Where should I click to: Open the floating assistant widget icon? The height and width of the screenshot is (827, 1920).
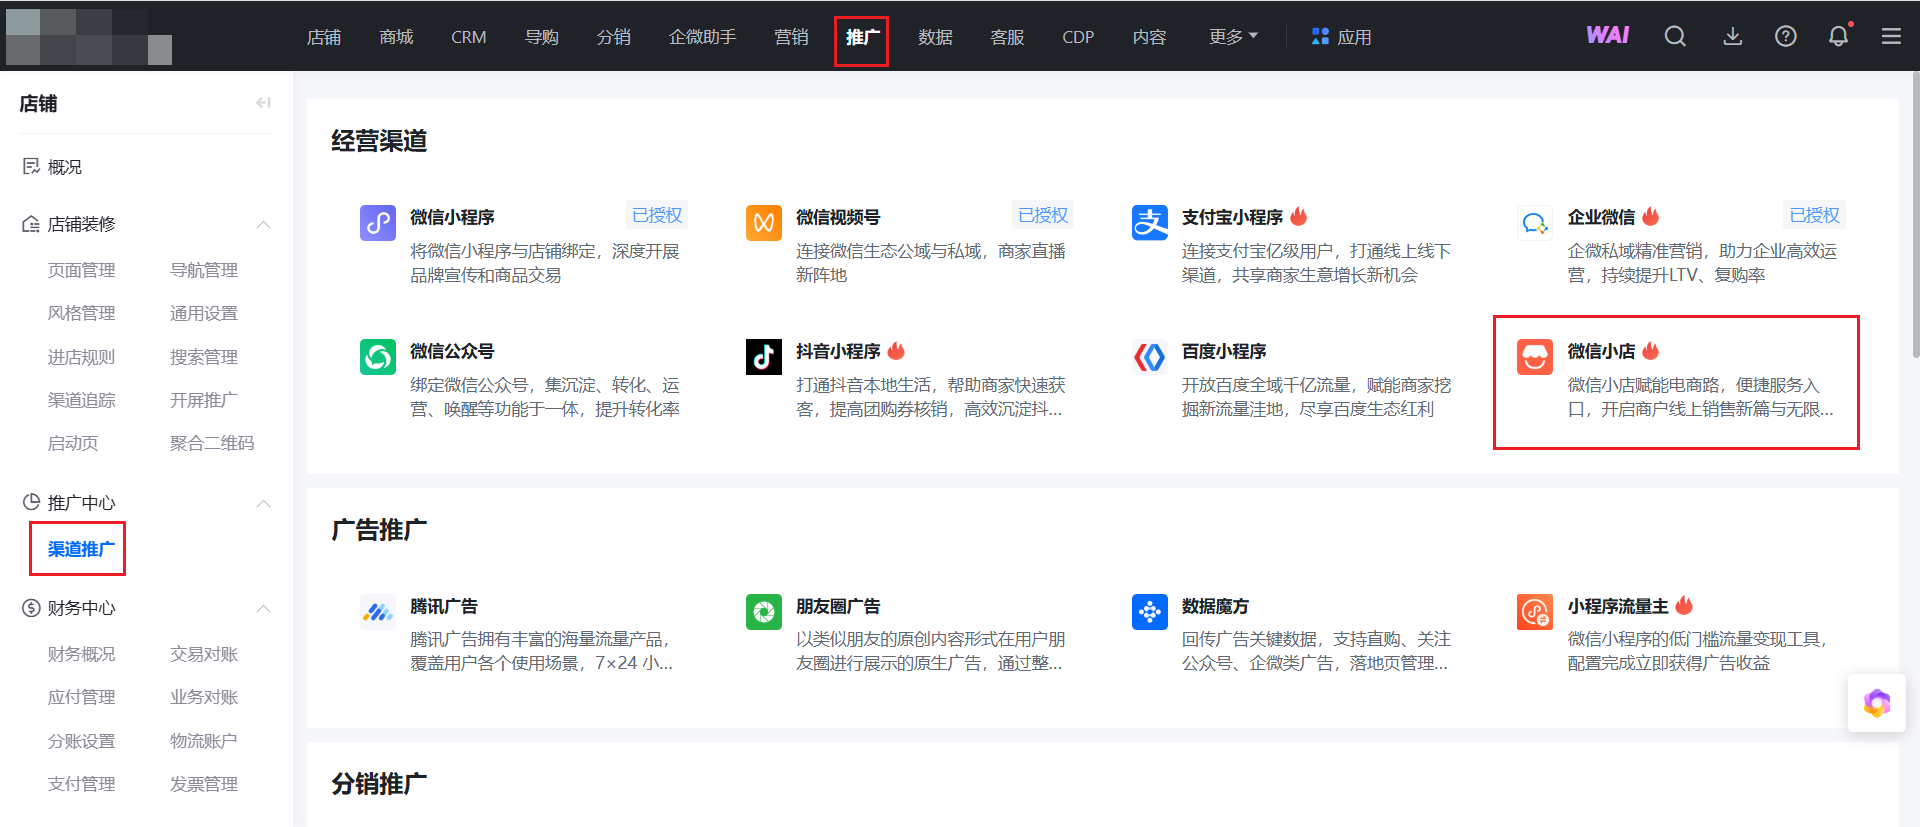point(1877,704)
